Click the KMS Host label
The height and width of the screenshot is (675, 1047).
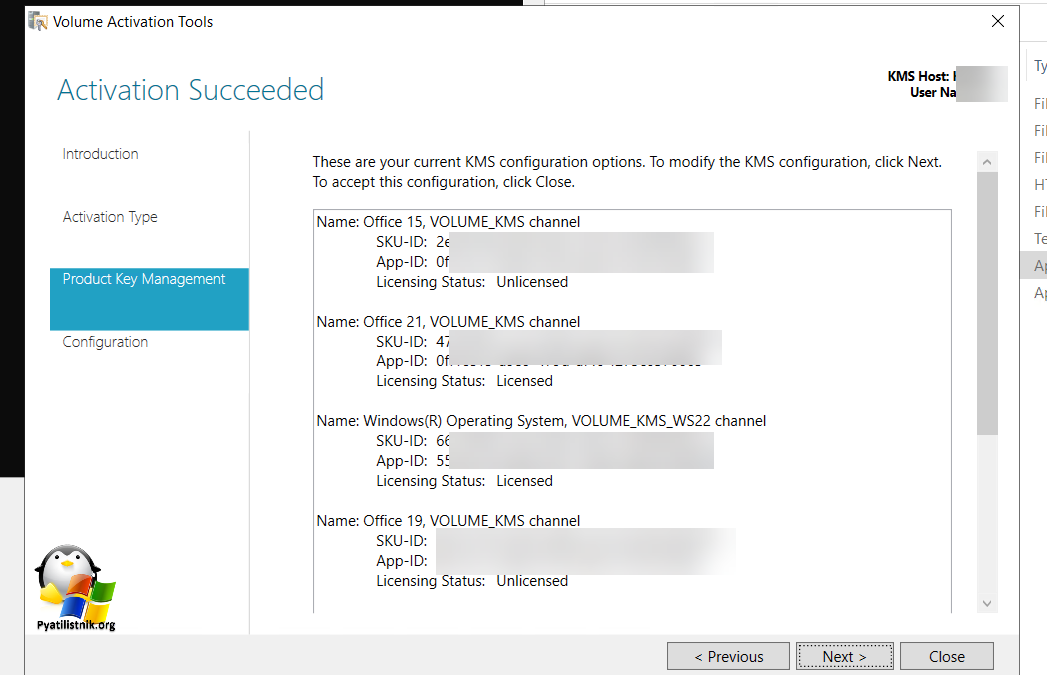[921, 76]
